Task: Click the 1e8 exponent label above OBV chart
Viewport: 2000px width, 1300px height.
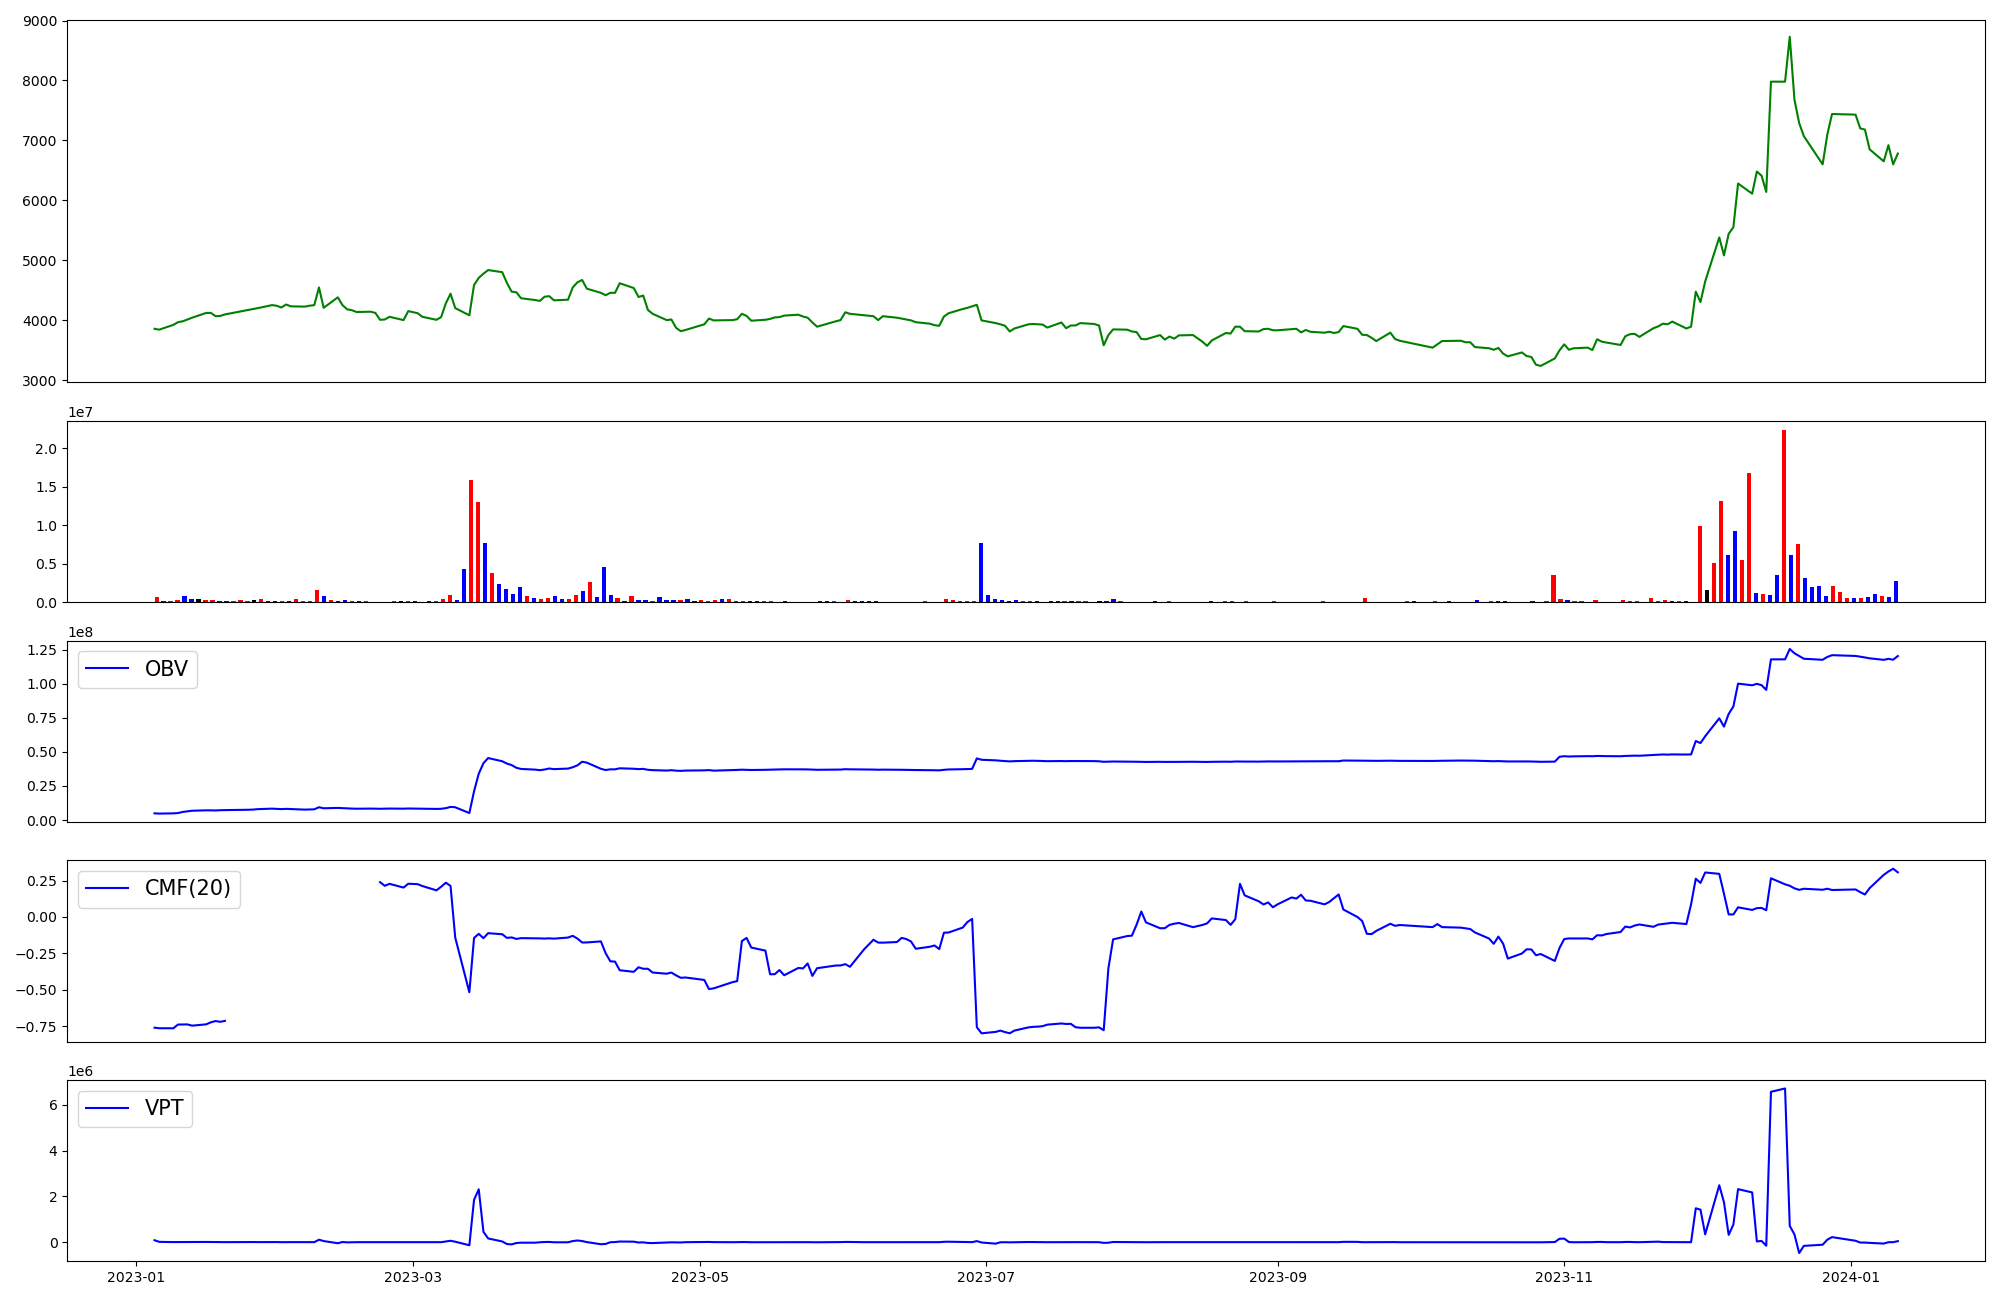Action: click(80, 632)
